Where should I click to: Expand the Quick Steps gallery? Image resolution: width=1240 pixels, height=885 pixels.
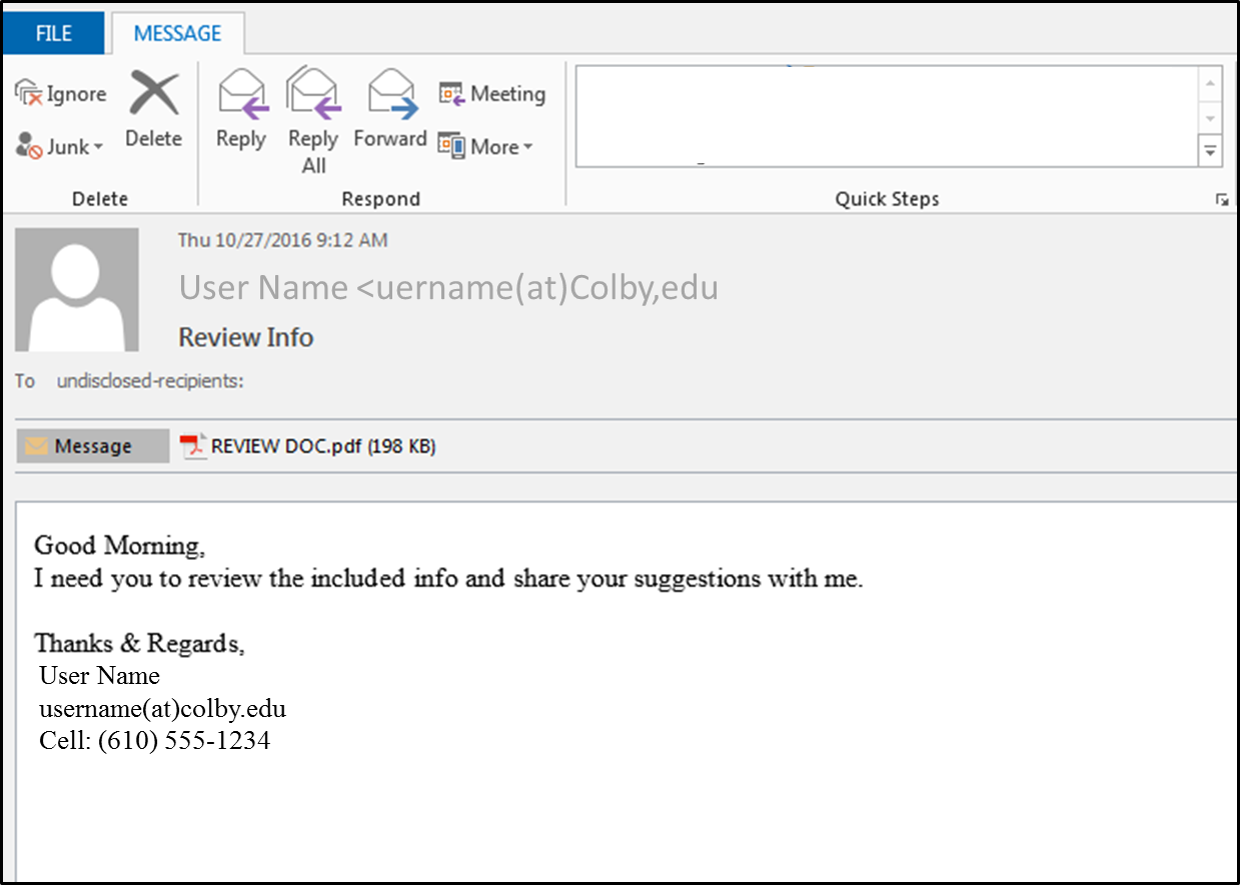point(1211,151)
